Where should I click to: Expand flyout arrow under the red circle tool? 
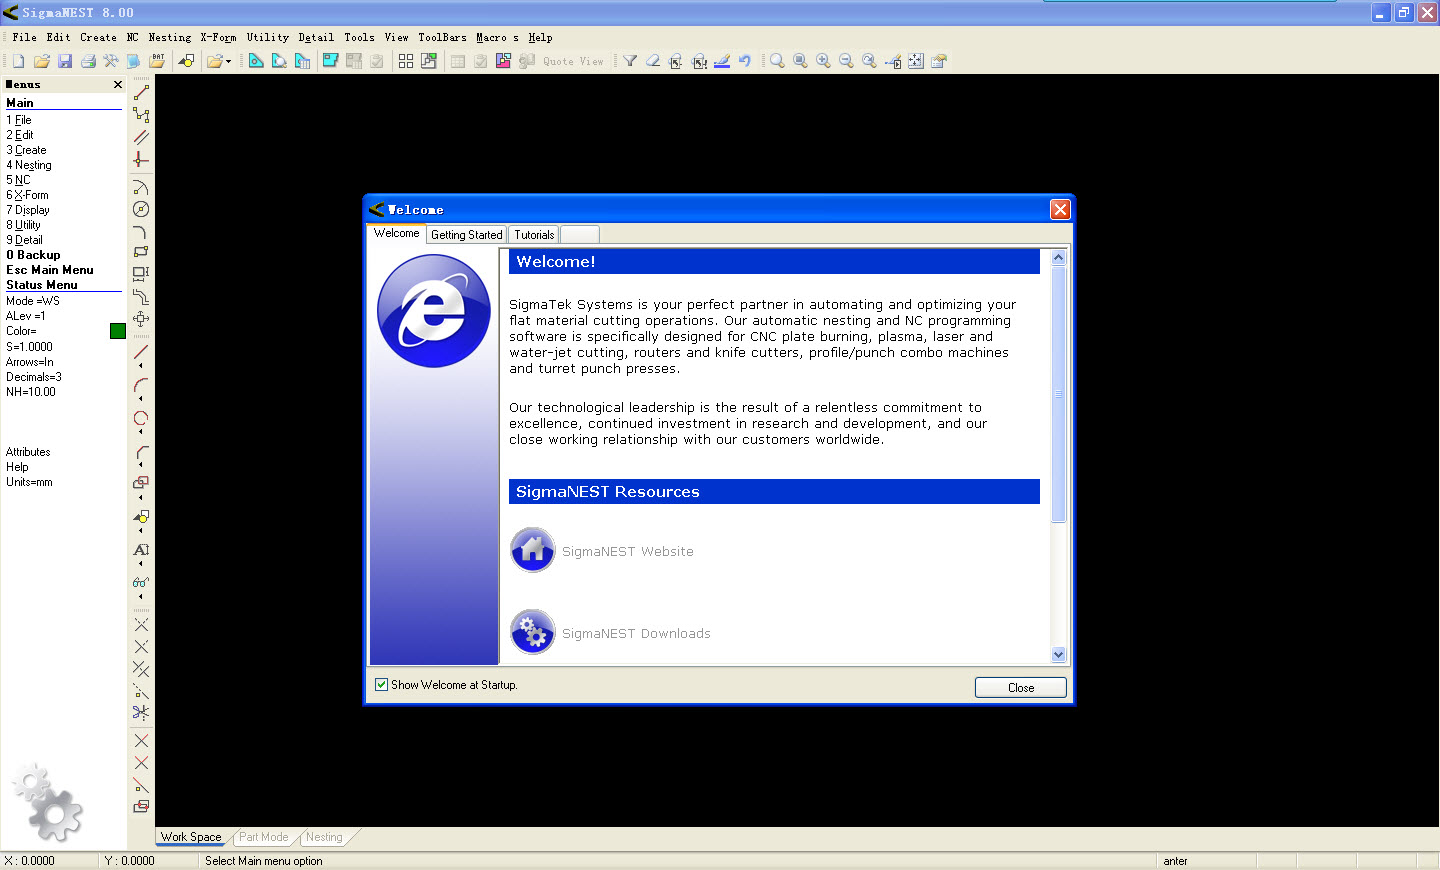[x=141, y=432]
